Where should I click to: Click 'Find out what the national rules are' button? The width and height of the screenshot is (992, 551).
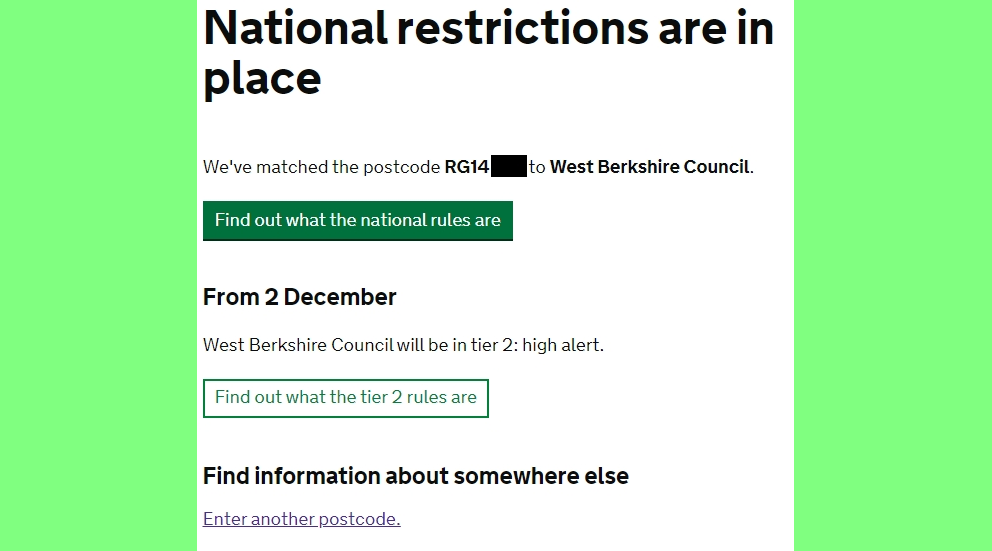click(x=357, y=221)
